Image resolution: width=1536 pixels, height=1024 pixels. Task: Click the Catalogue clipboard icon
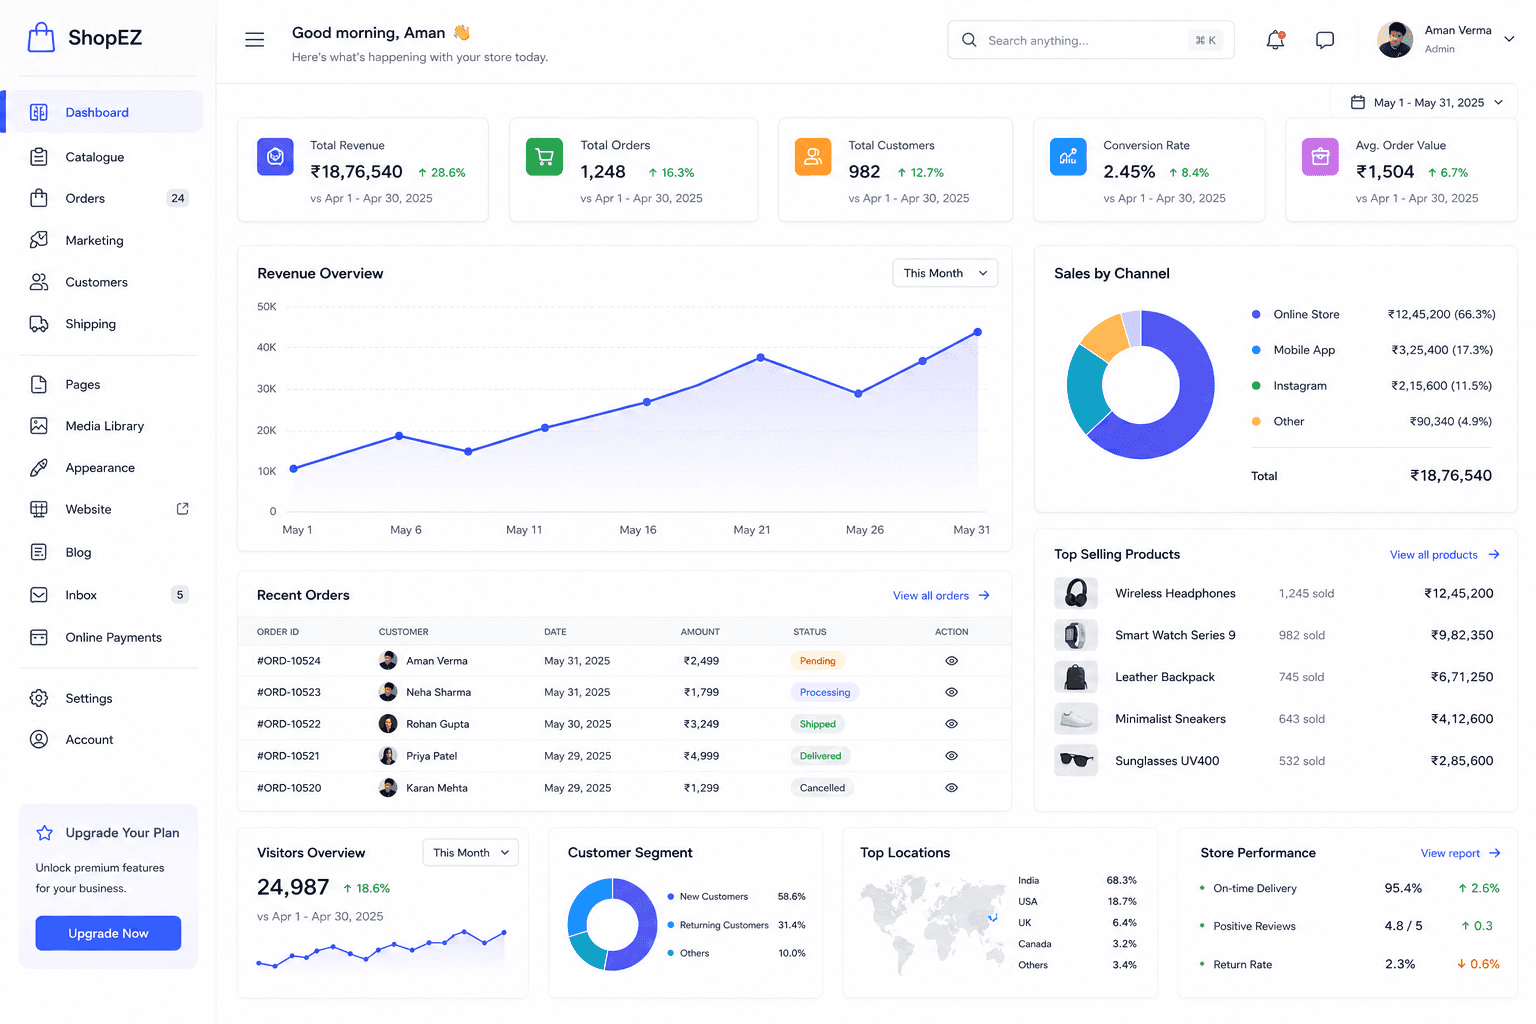(x=39, y=157)
